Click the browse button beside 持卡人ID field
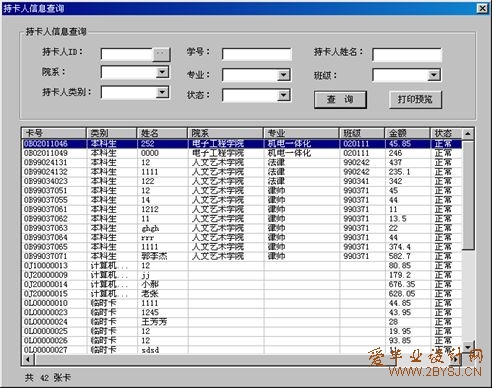 coord(161,54)
